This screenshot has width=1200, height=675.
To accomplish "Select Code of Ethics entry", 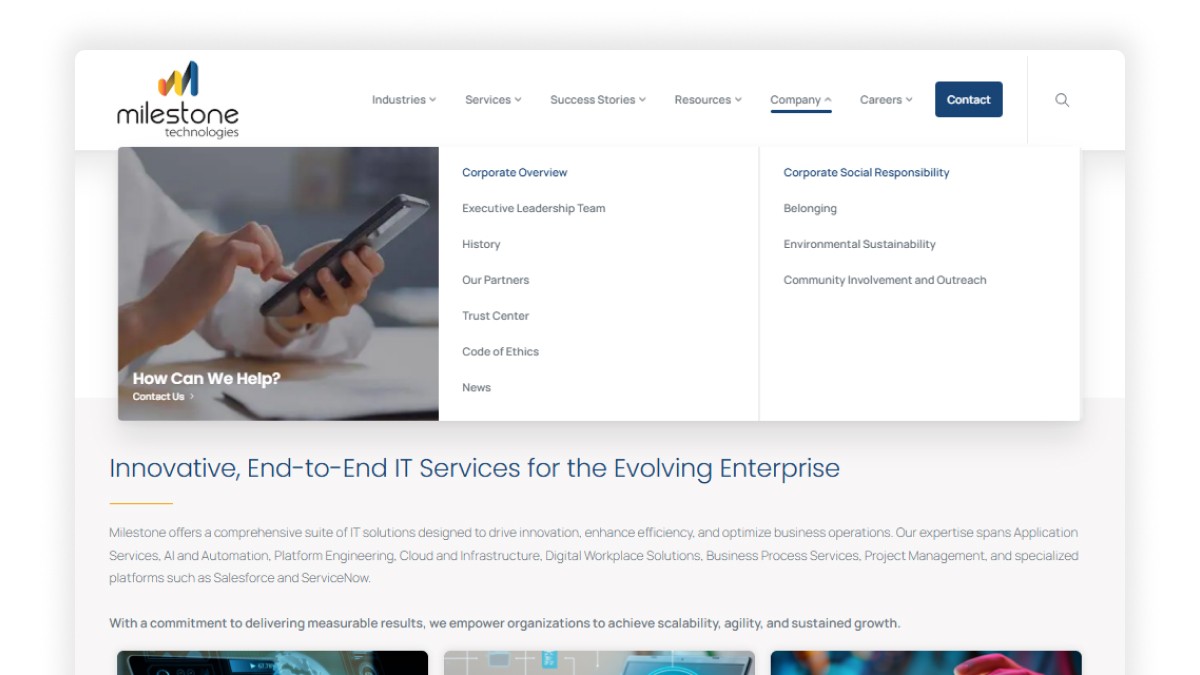I will (x=500, y=352).
